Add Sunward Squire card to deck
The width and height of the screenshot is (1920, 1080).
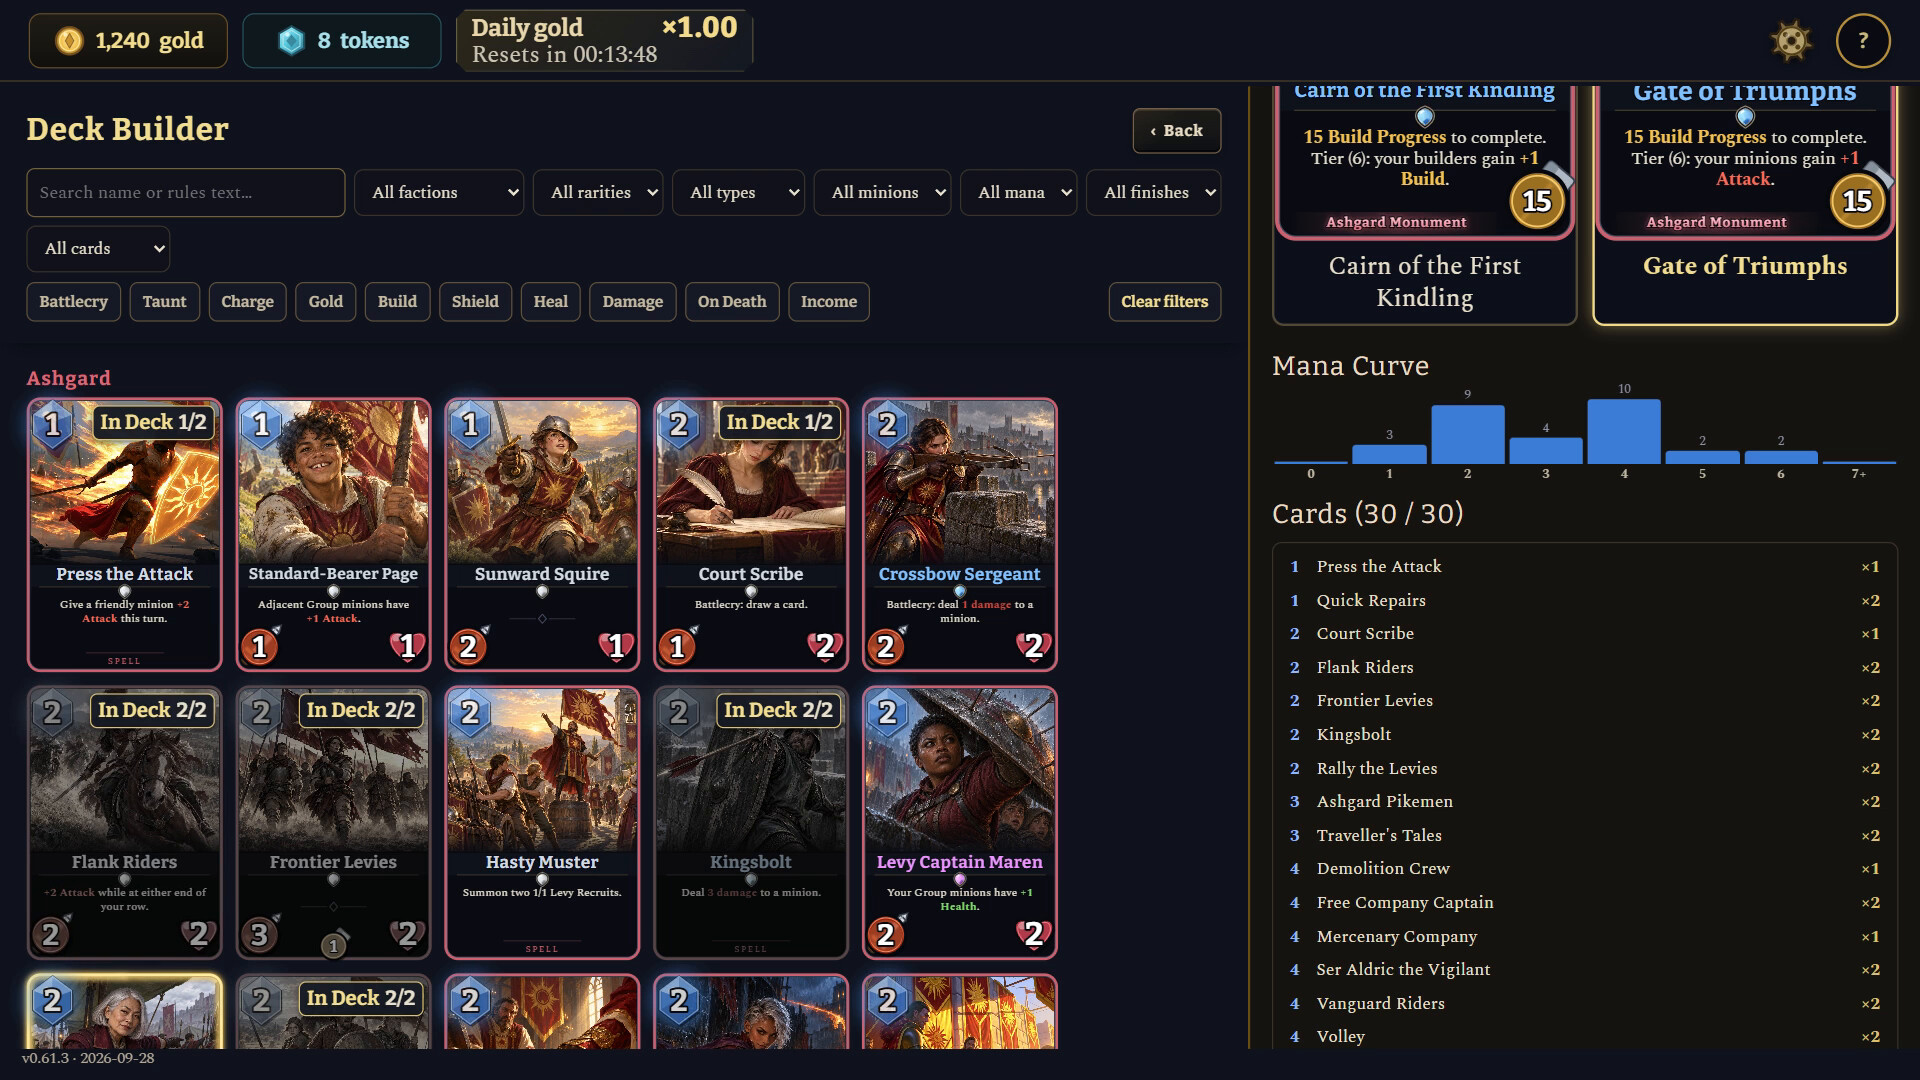(542, 535)
